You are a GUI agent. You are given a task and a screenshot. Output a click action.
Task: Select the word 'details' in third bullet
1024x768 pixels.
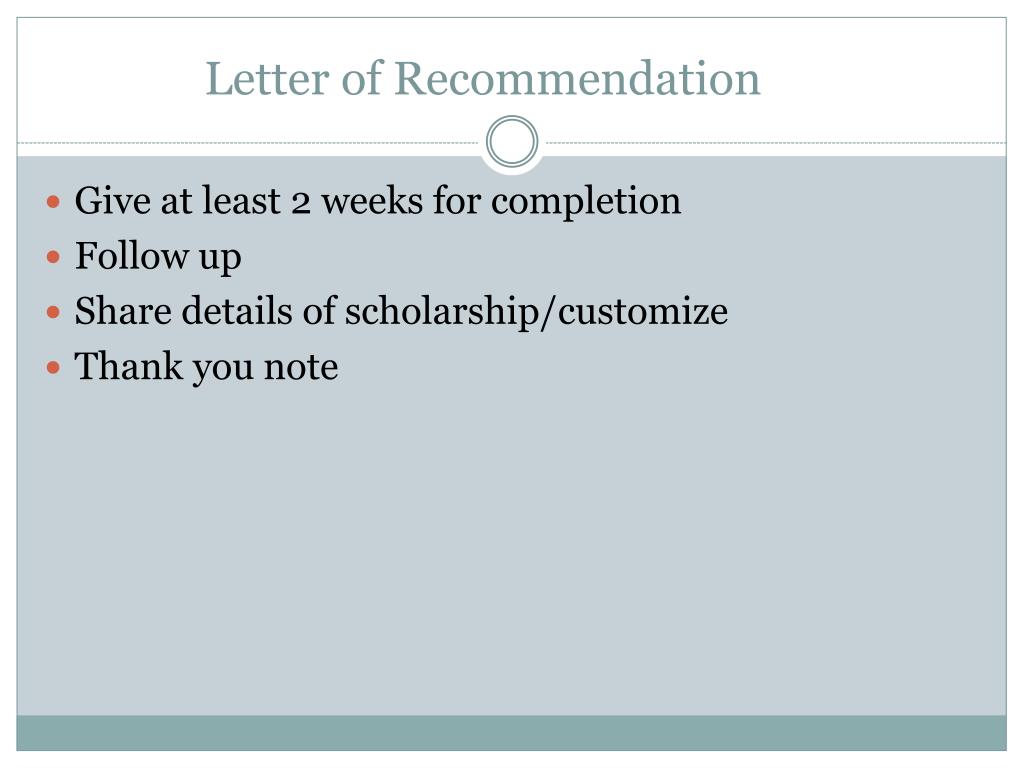[x=237, y=310]
